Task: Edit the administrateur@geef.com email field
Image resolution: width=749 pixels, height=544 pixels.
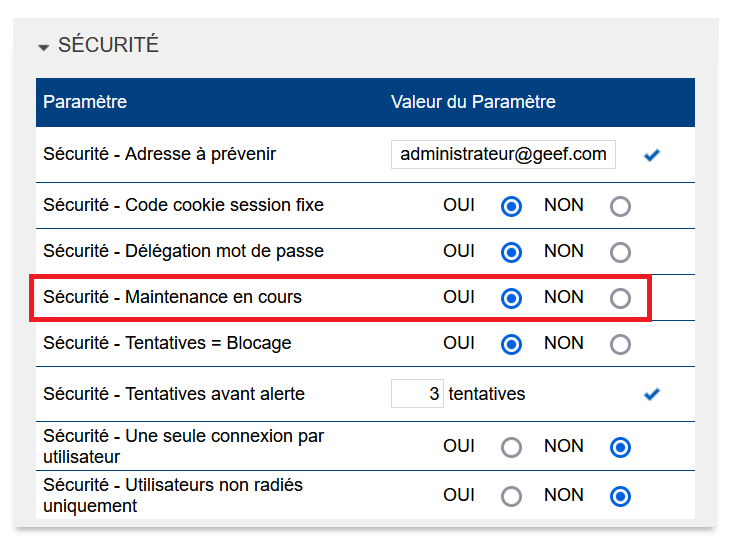Action: [x=503, y=155]
